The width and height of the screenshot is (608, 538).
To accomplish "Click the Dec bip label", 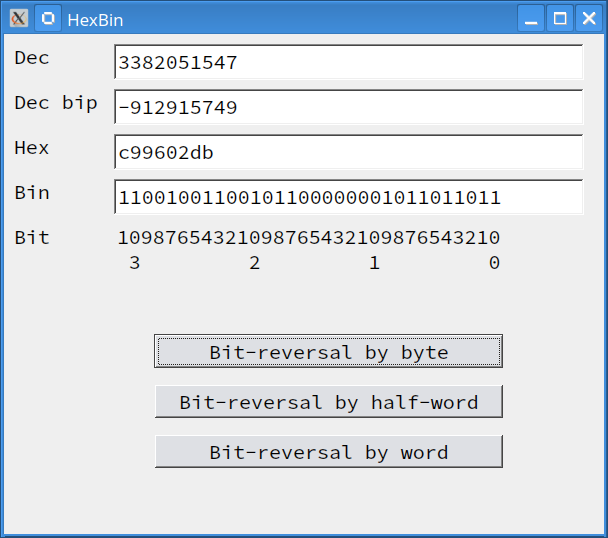I will point(56,103).
